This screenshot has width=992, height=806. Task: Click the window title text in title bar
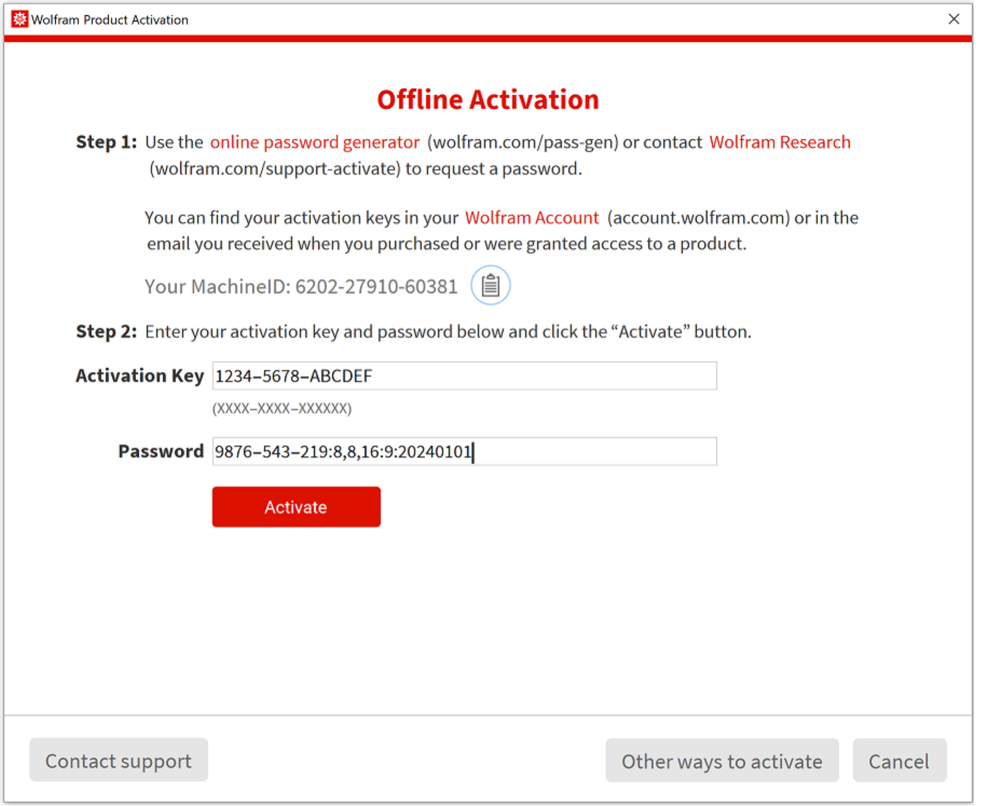[110, 19]
